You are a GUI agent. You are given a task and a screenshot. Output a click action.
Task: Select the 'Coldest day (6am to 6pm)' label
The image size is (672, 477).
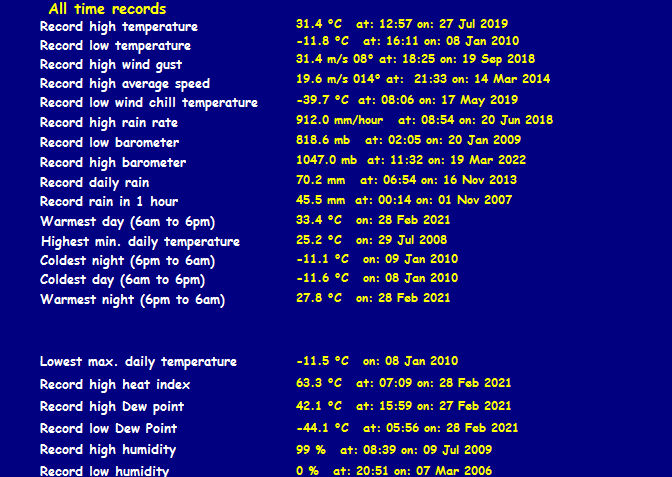123,280
